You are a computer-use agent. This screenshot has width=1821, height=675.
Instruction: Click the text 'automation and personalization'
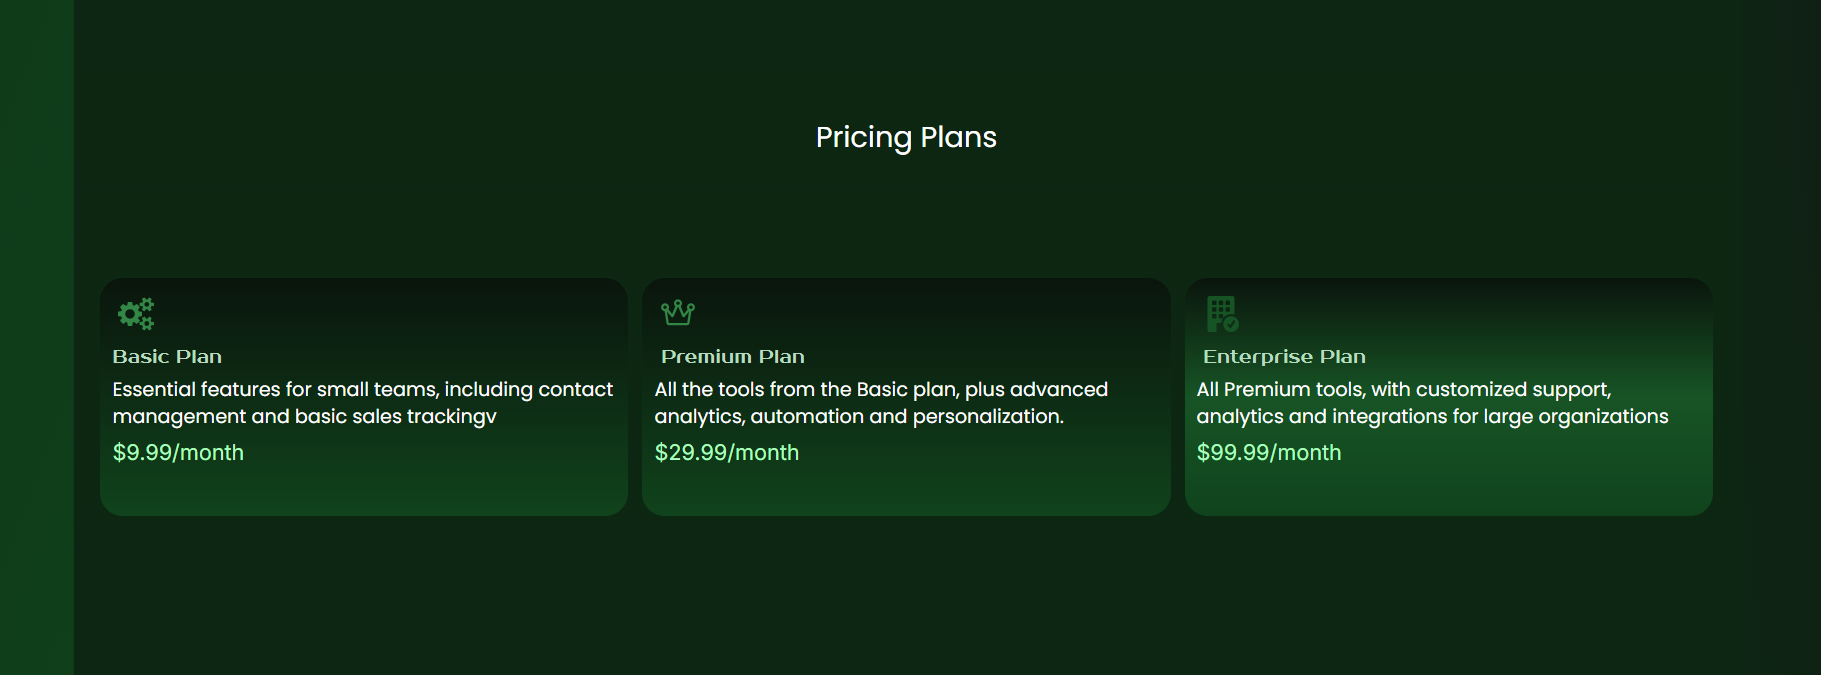pyautogui.click(x=907, y=417)
